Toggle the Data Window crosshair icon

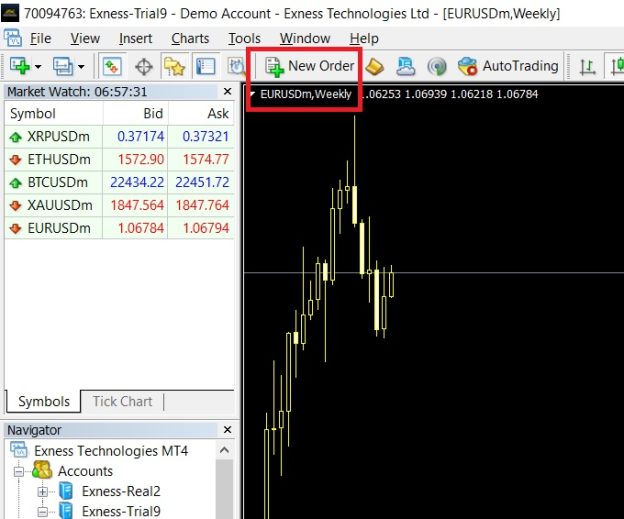coord(144,66)
